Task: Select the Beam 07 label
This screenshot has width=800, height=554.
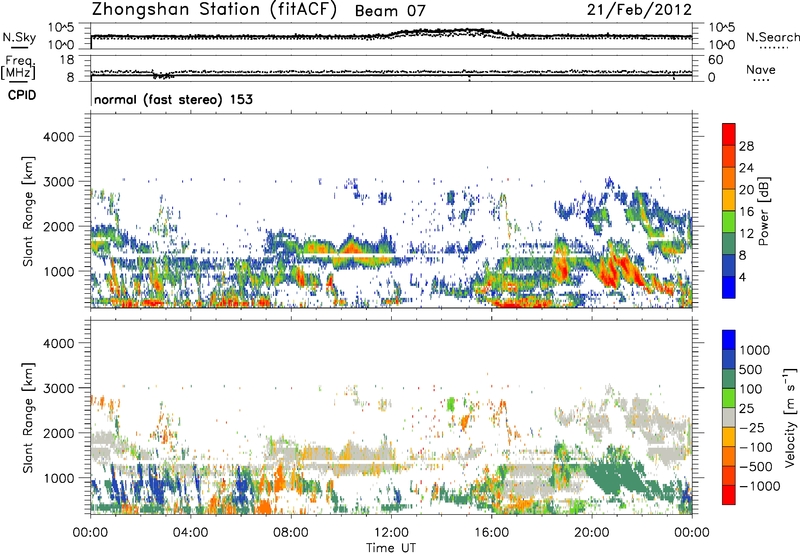Action: [x=390, y=11]
